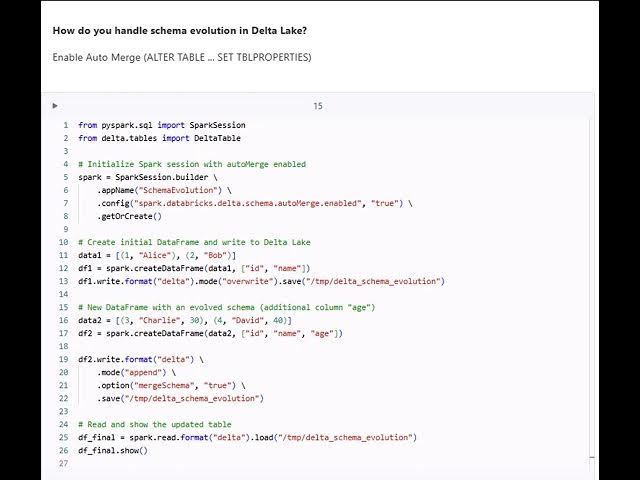Screen dimensions: 640x480
Task: Click the DeltaTable import line
Action: (x=159, y=138)
